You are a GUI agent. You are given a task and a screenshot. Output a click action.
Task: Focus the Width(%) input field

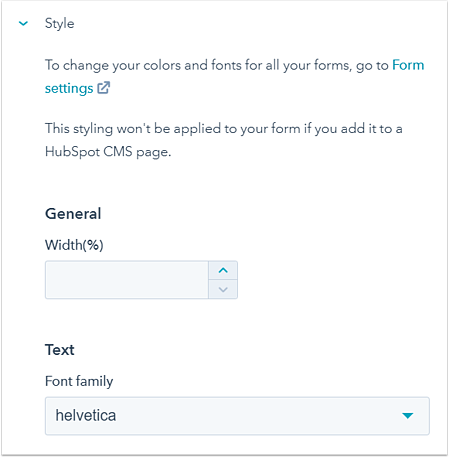point(127,280)
